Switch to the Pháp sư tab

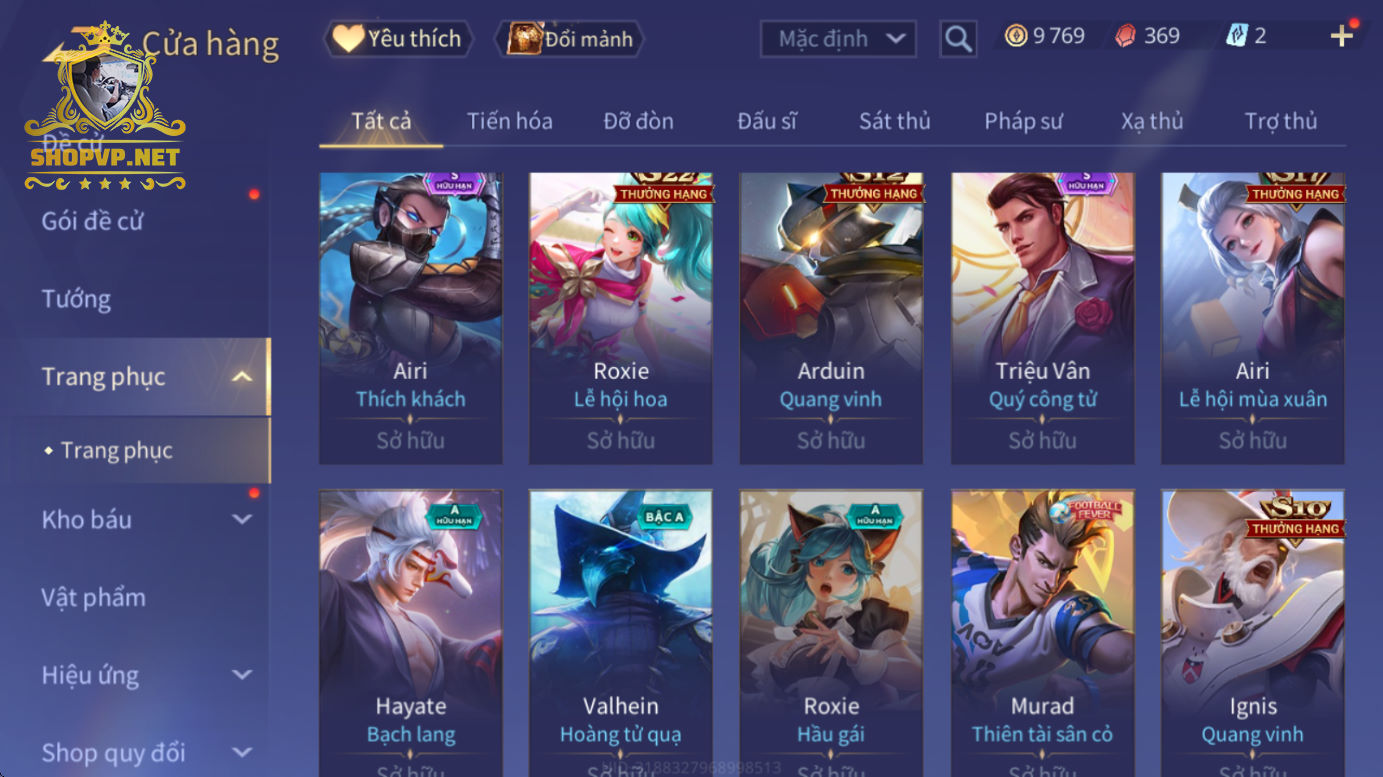coord(1023,121)
